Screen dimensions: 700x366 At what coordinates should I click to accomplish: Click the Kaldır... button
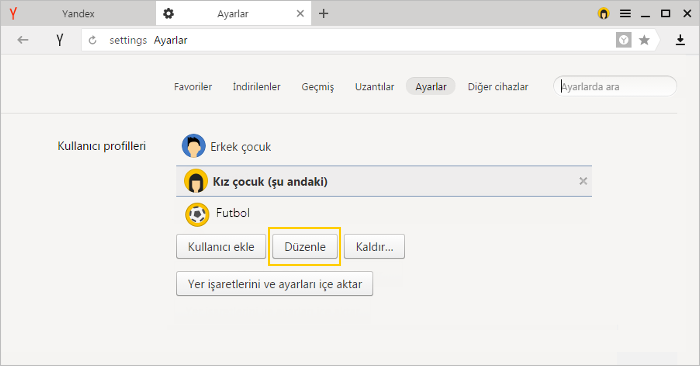[374, 246]
